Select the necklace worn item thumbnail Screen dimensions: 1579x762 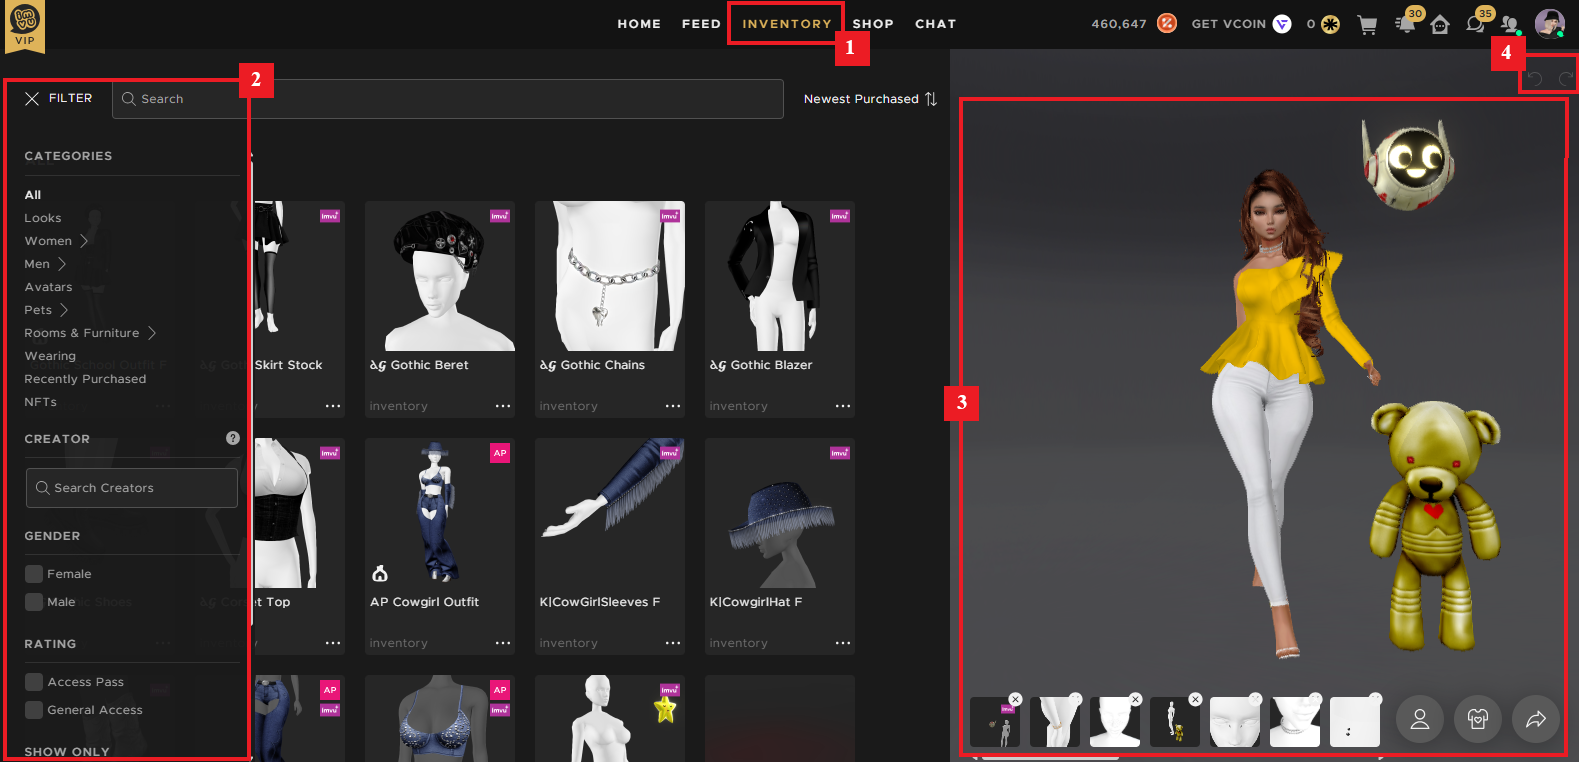(x=1295, y=722)
